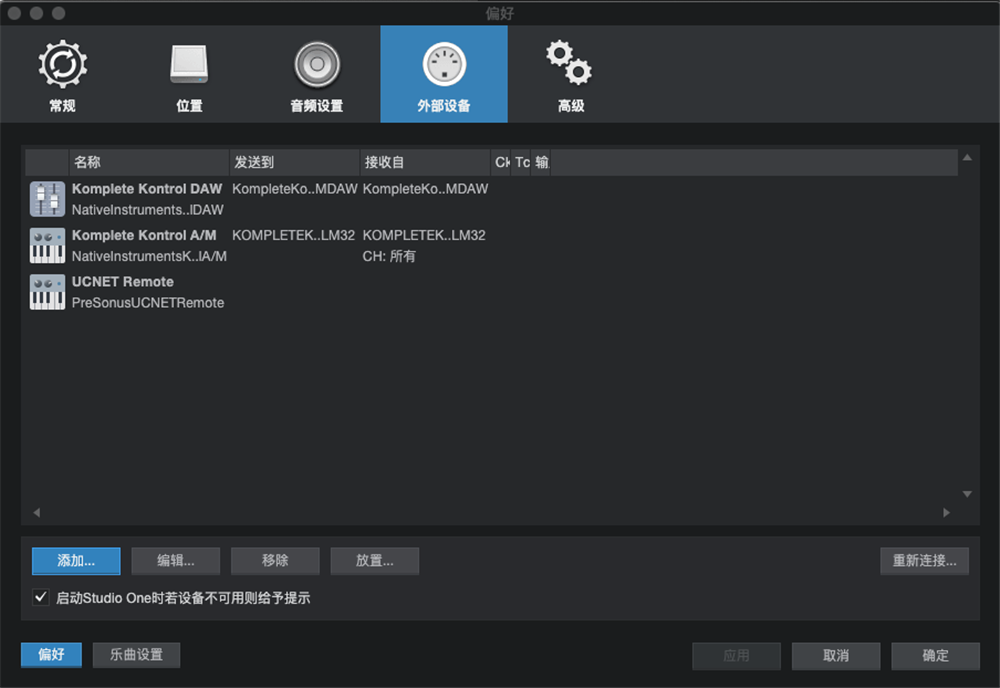Click the 移除 remove button
The height and width of the screenshot is (688, 1000).
coord(275,560)
